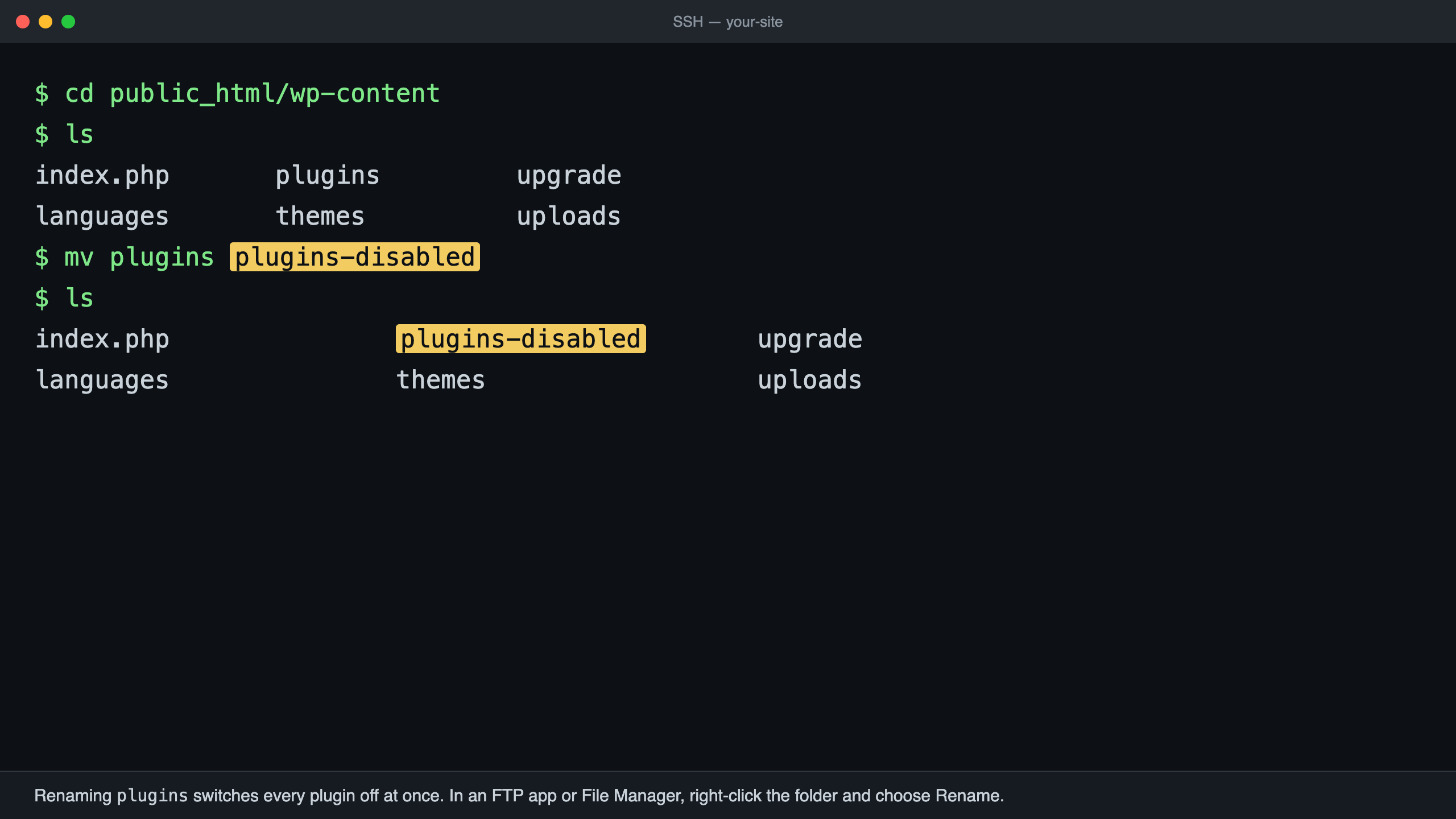Click the 'cd public_html/wp-content' command line
The height and width of the screenshot is (819, 1456).
(238, 93)
